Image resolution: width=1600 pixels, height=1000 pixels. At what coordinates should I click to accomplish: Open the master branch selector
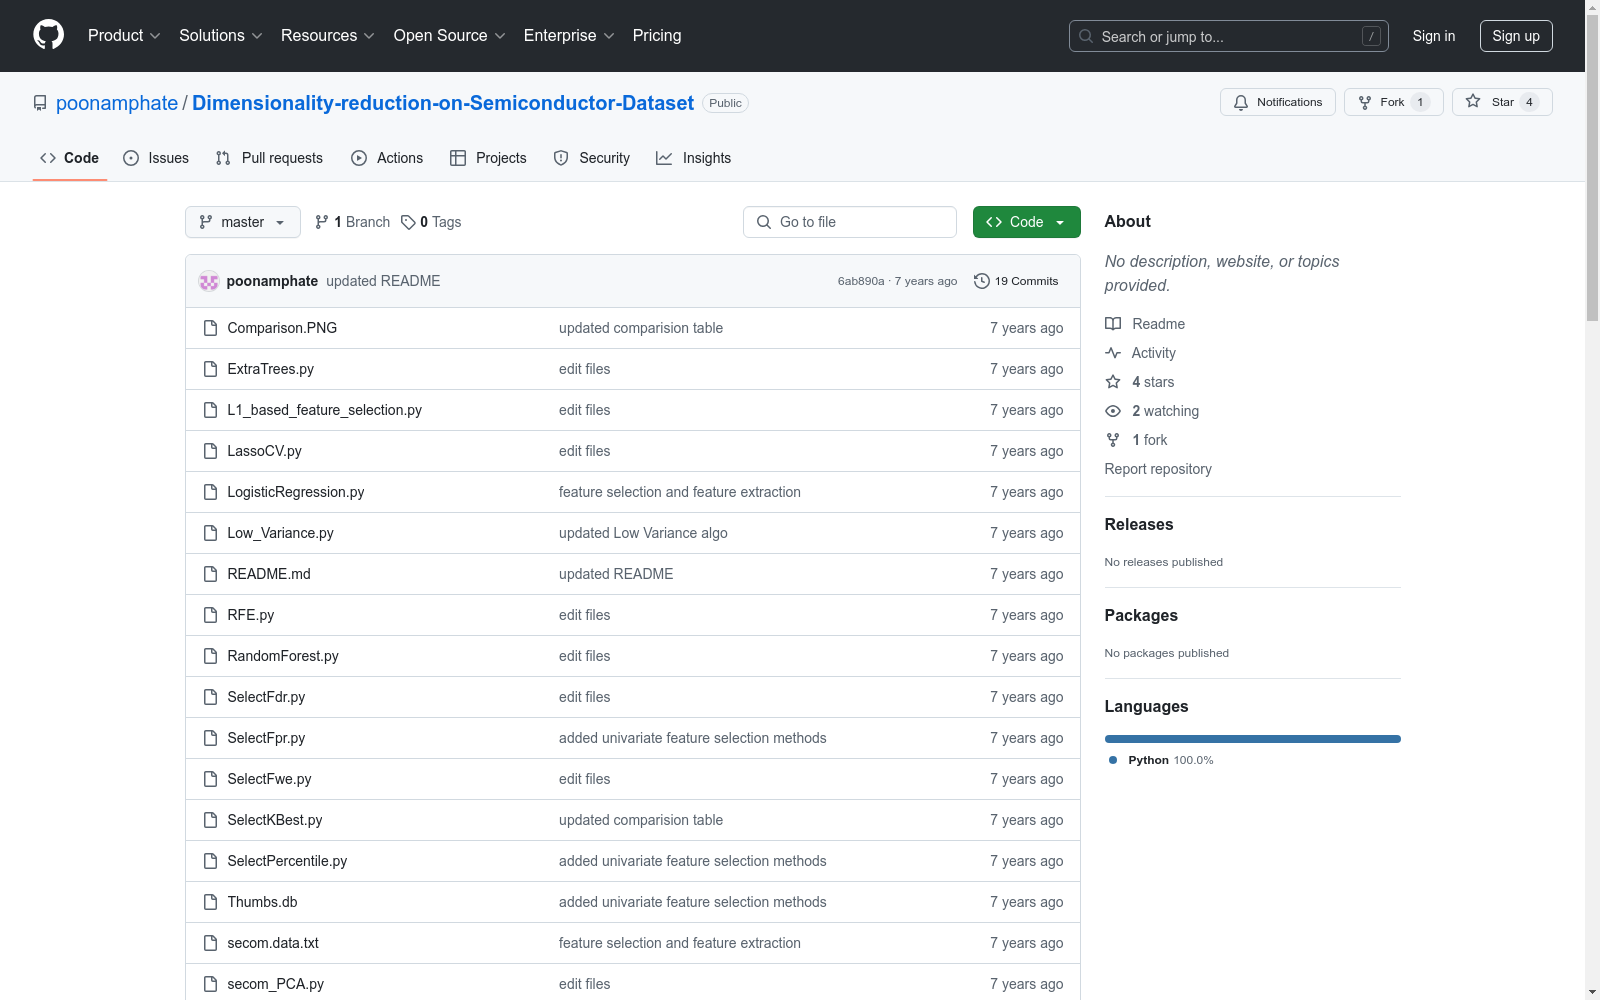[243, 222]
